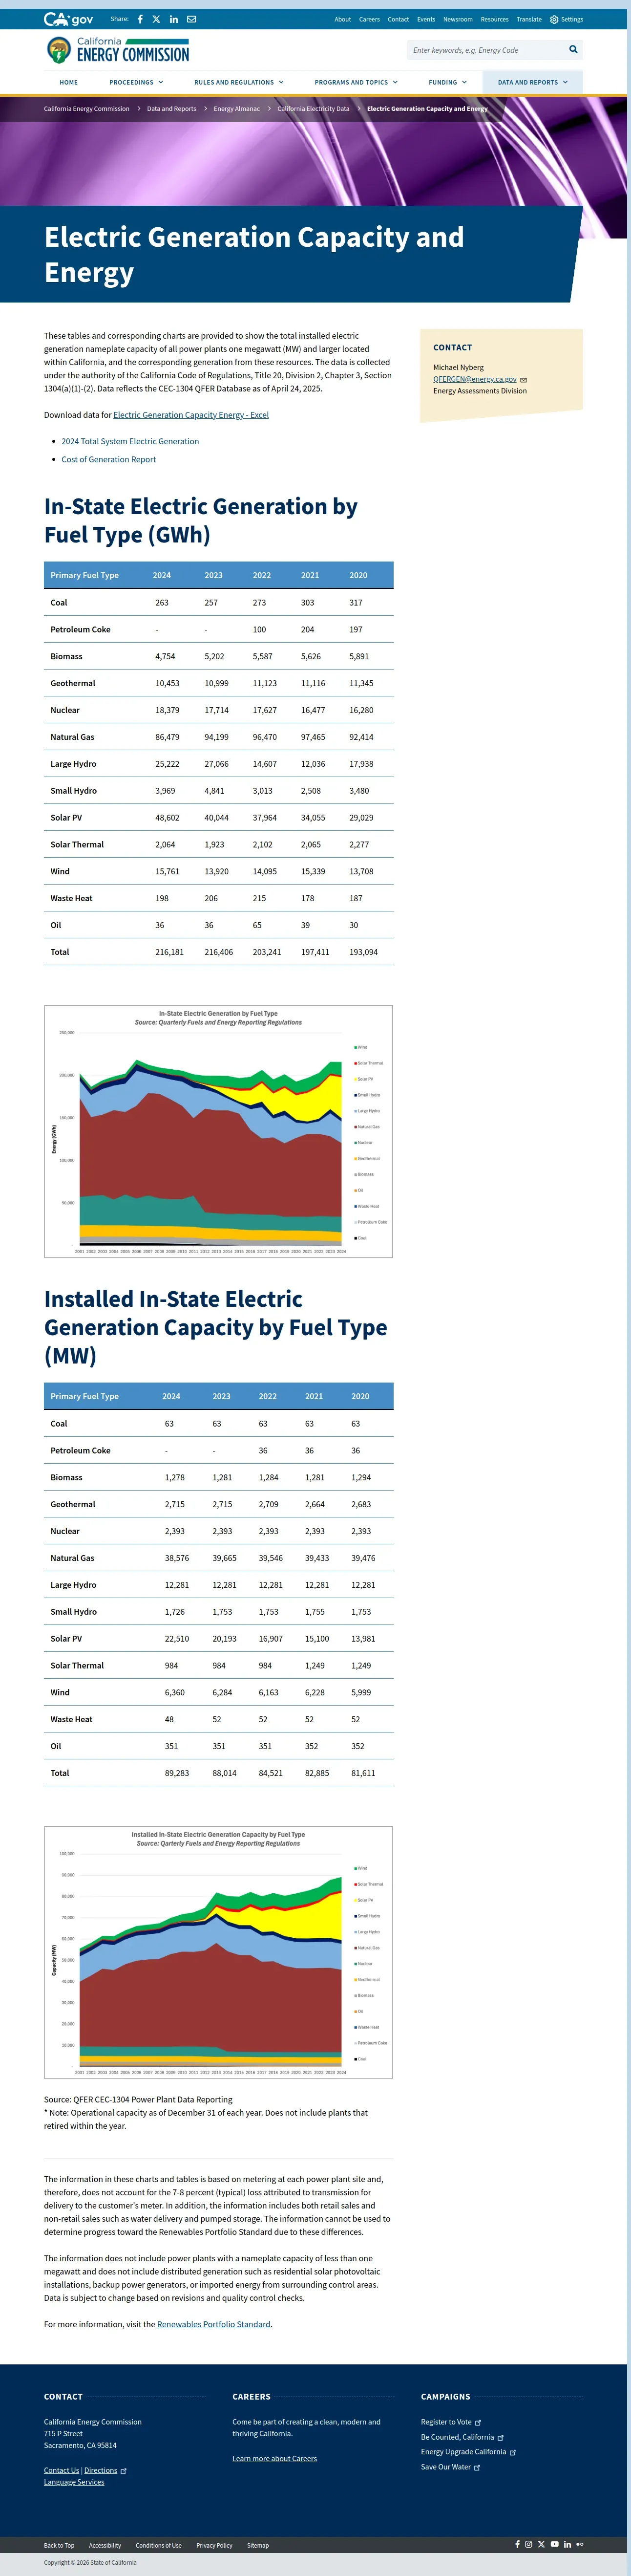Click Natural Gas 2024 generation value 86,479
Screen dimensions: 631x2576
(167, 737)
